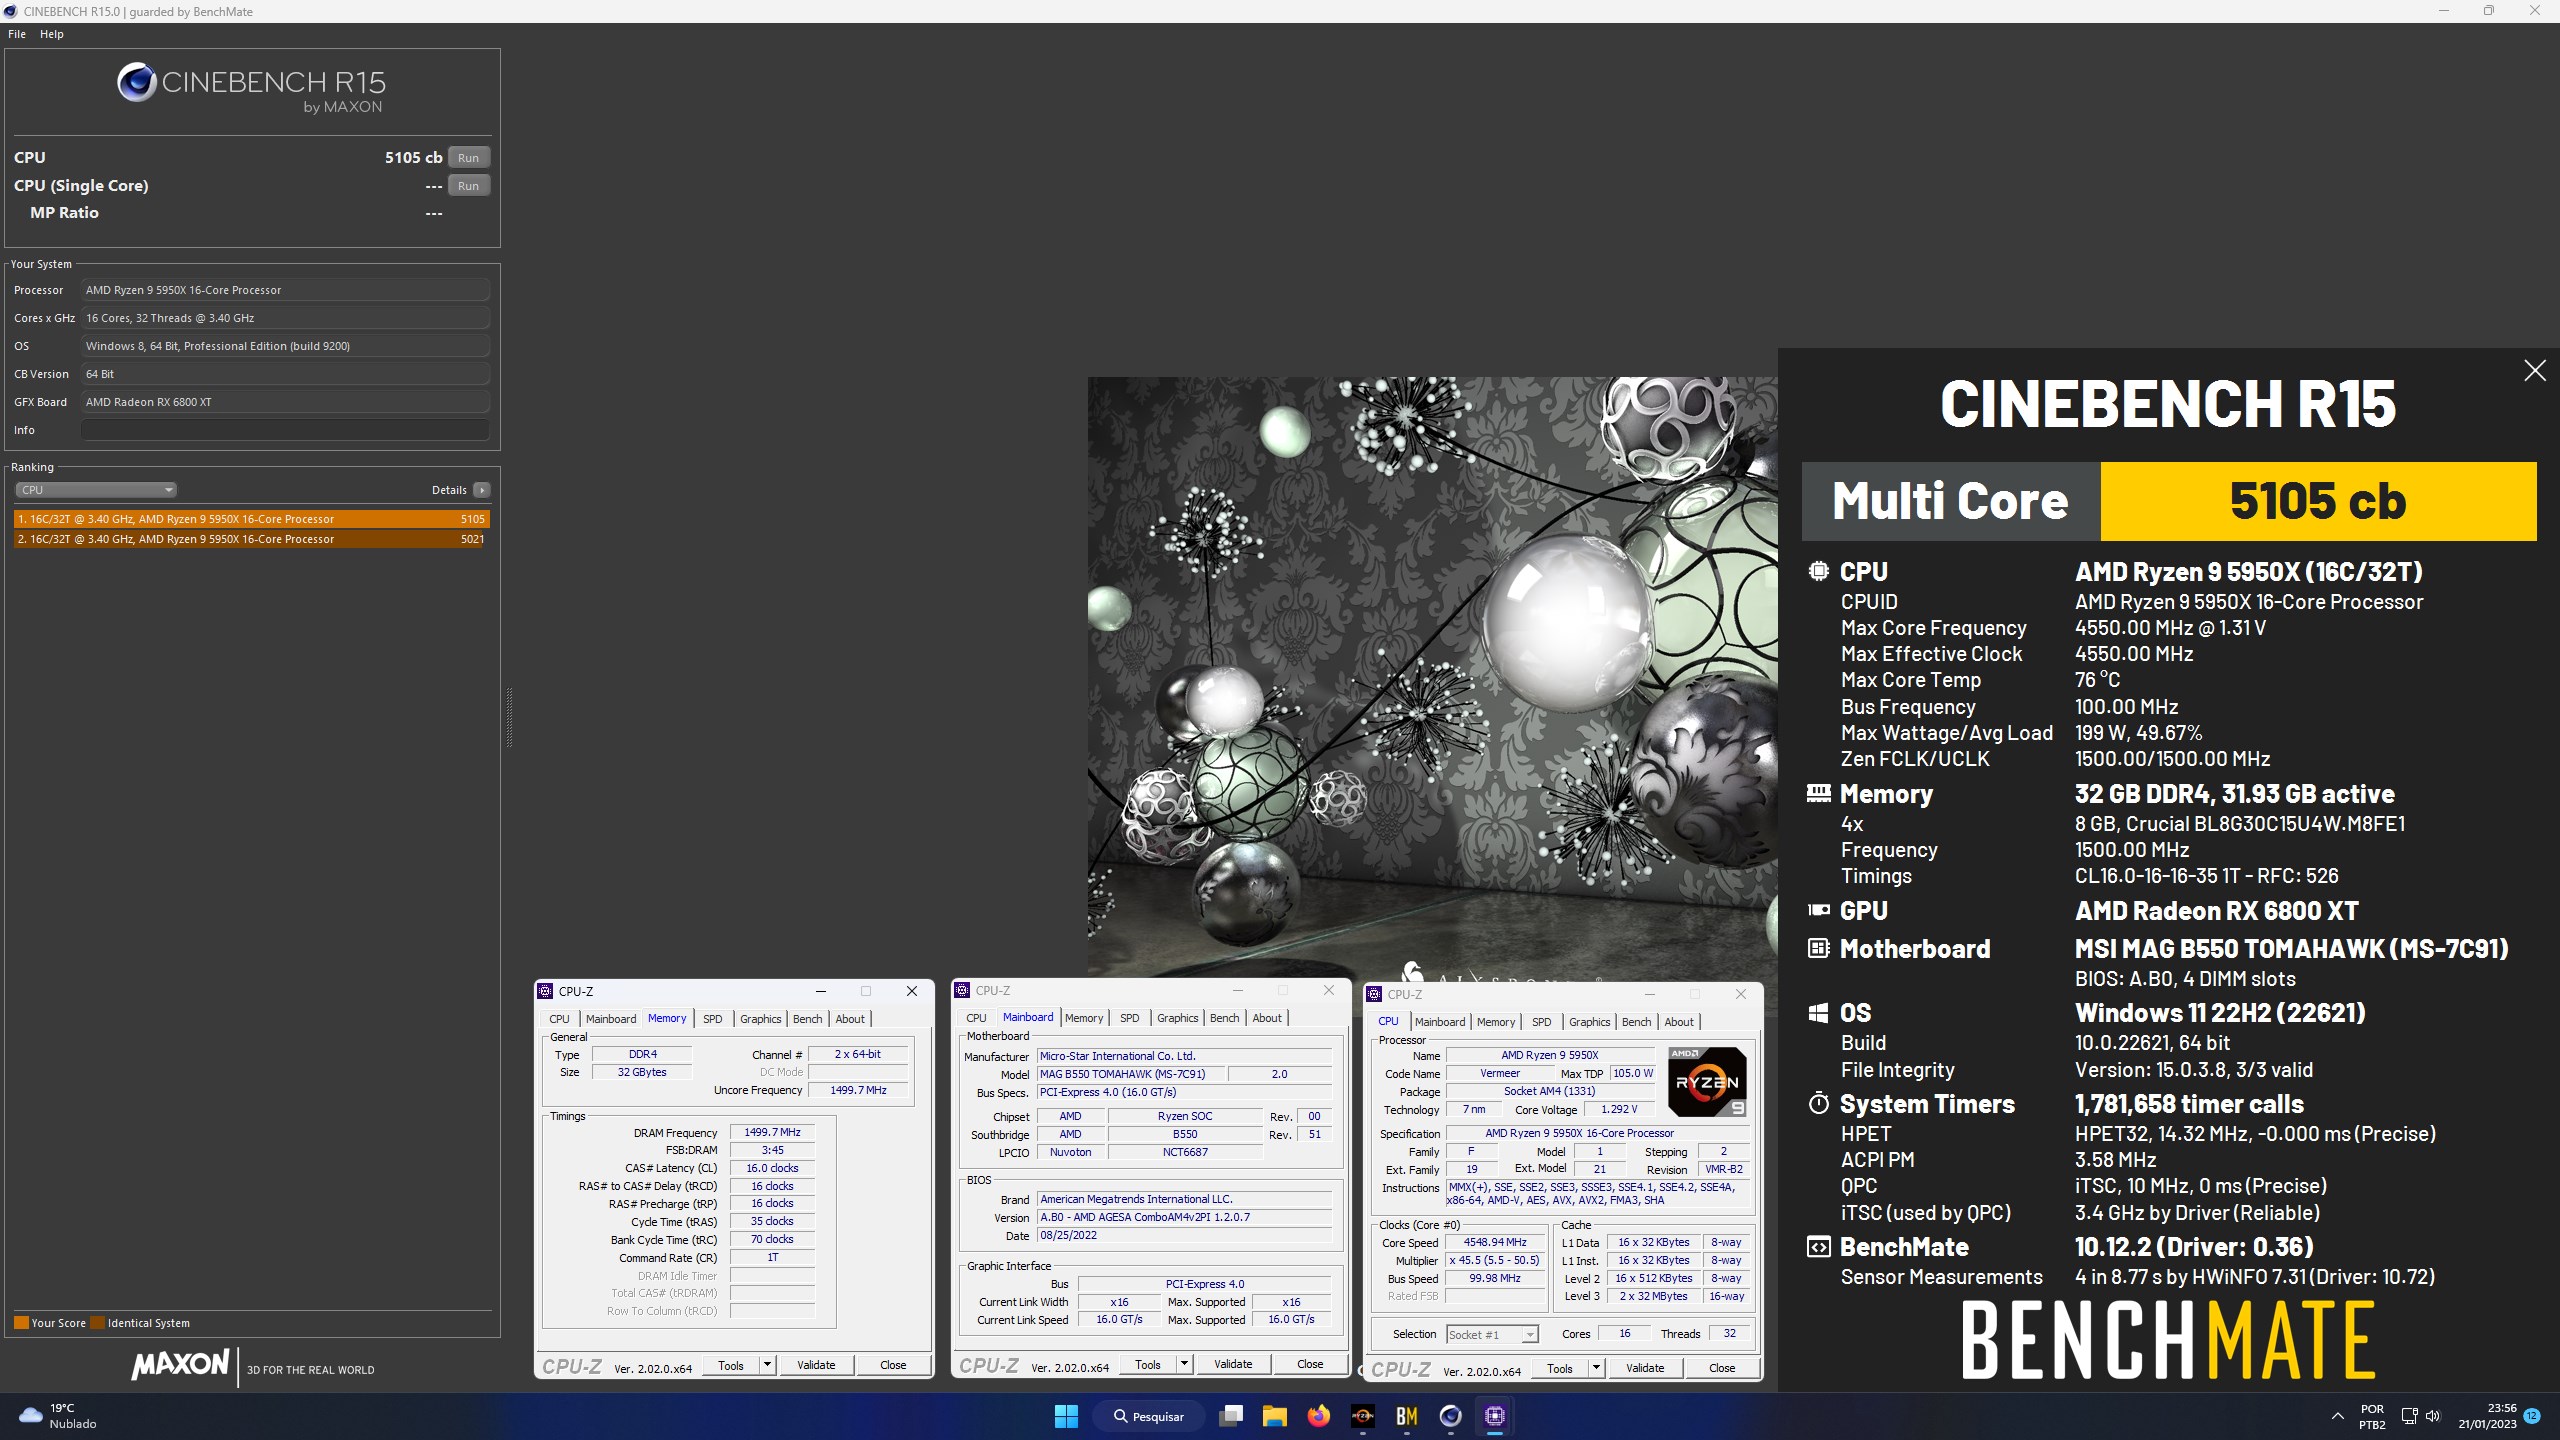Image resolution: width=2560 pixels, height=1440 pixels.
Task: Open the weather widget showing 19°C Nublado
Action: [60, 1416]
